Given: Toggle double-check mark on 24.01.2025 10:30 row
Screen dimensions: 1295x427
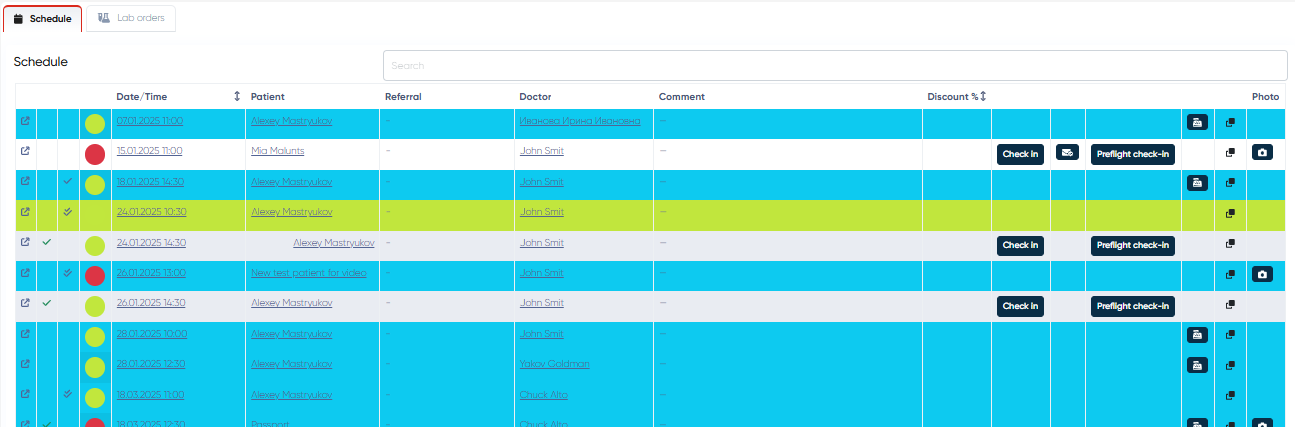Looking at the screenshot, I should (67, 212).
